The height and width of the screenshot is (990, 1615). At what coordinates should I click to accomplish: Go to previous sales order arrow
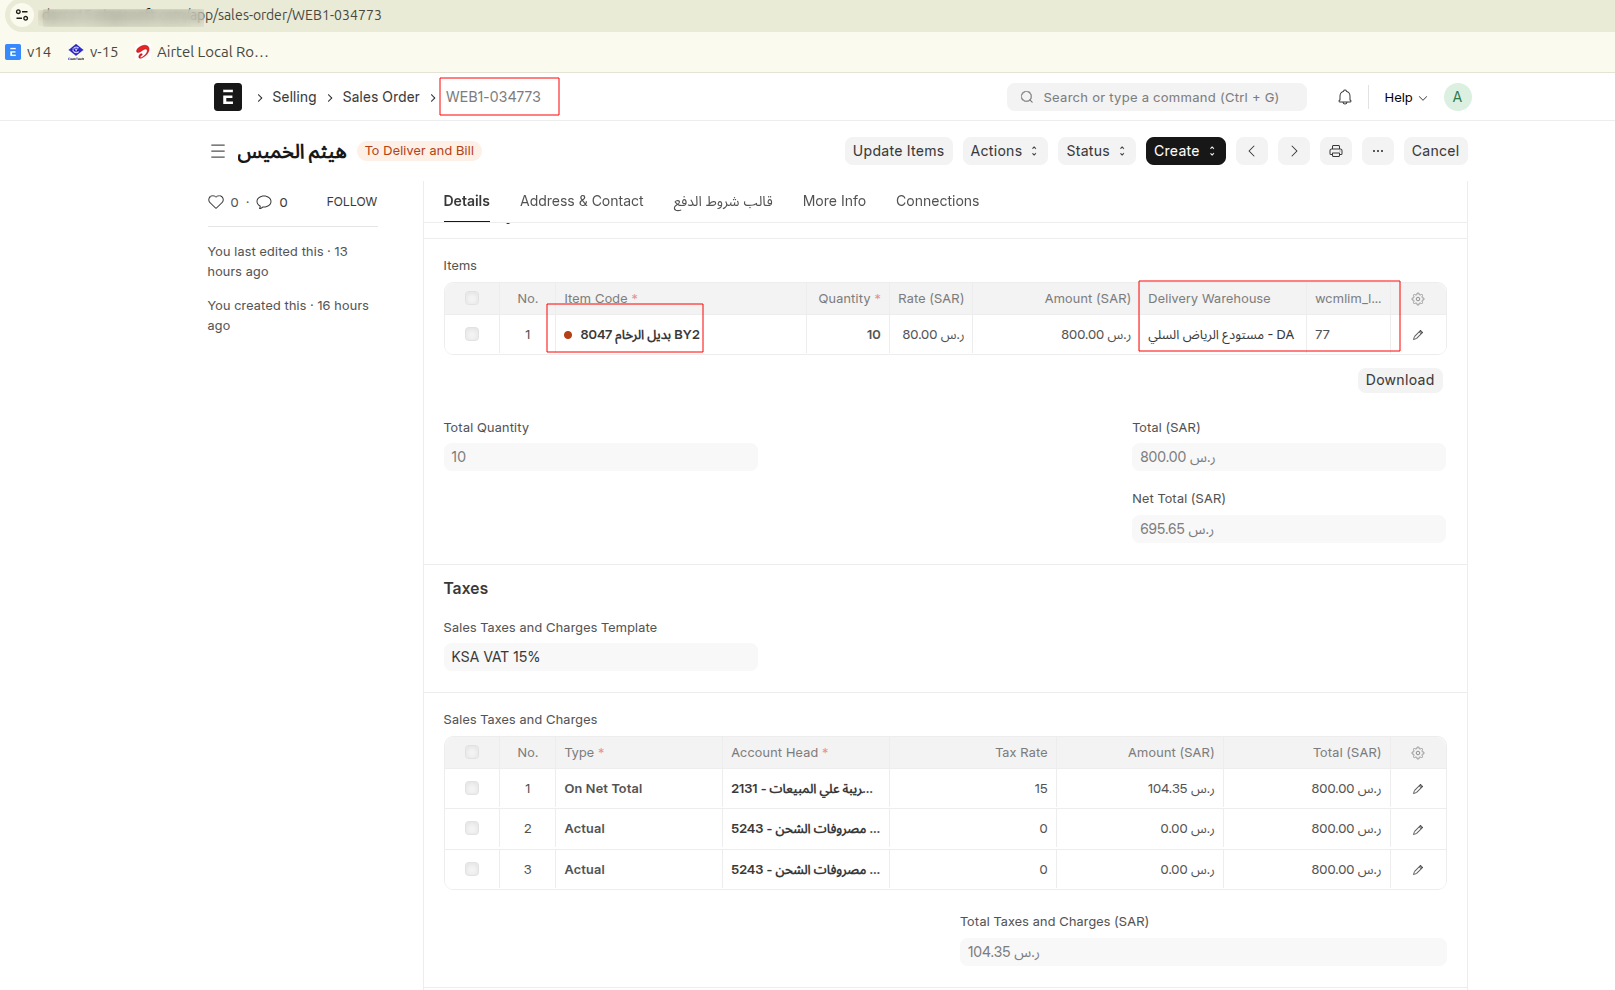1251,151
